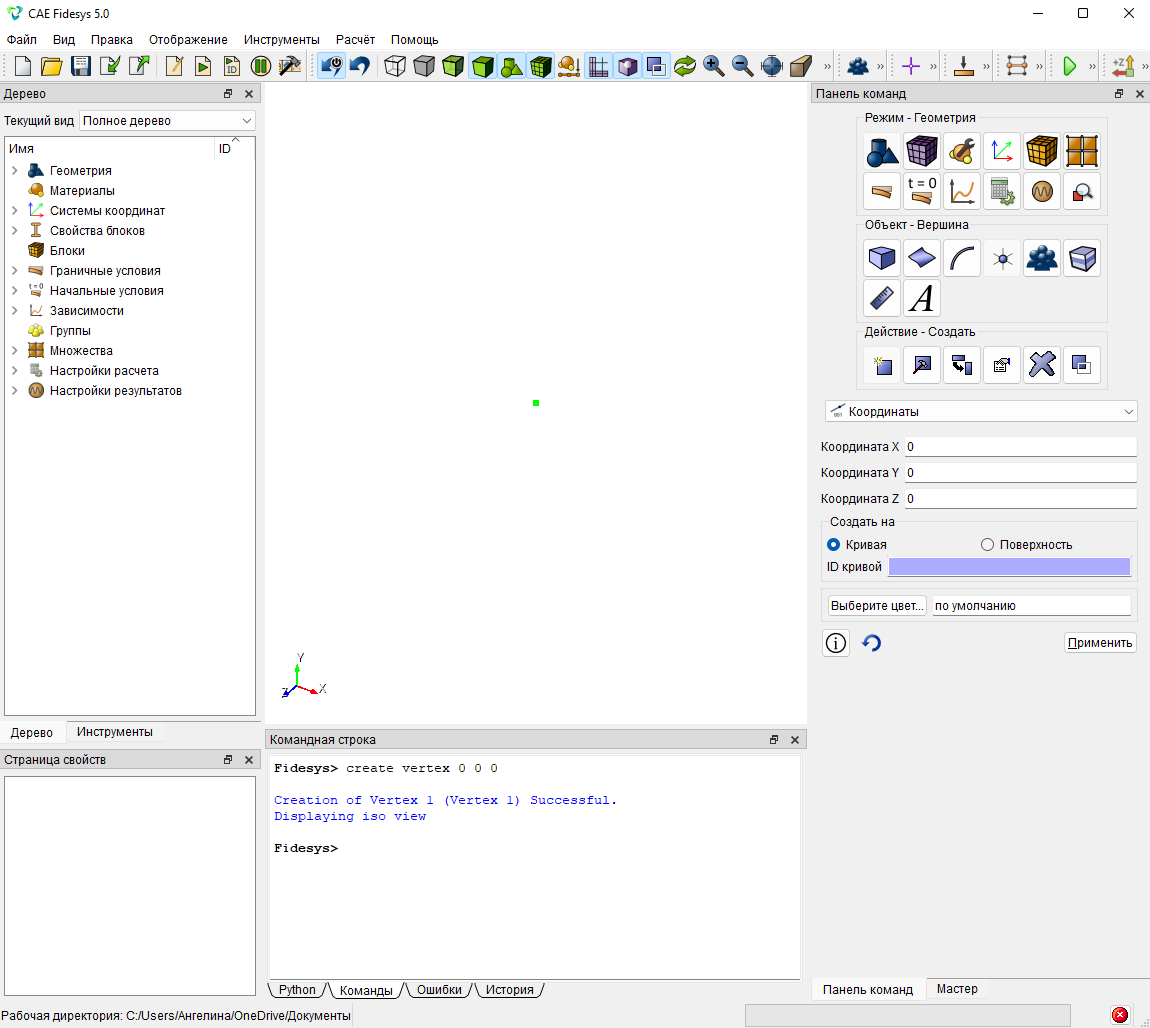1150x1028 pixels.
Task: Click the 'Применить' button
Action: click(x=1100, y=643)
